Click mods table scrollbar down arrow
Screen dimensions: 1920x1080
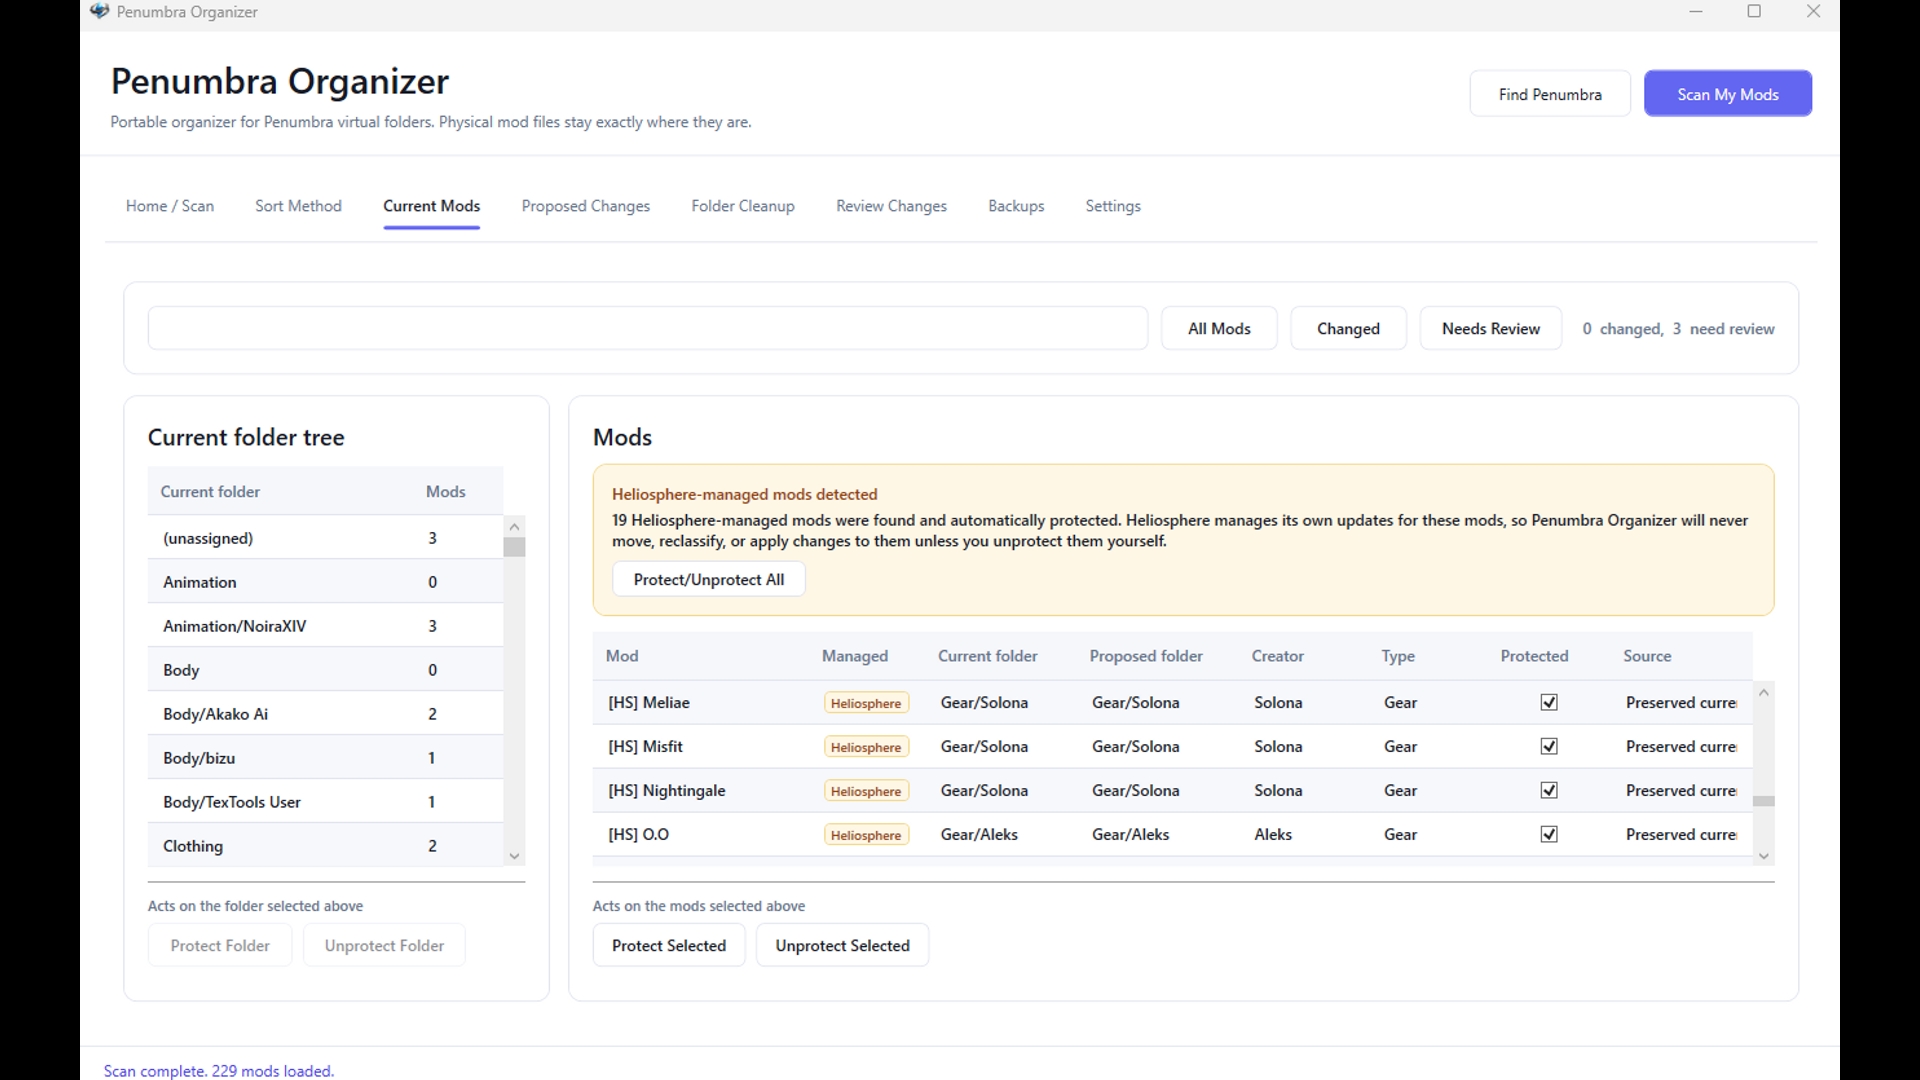[1764, 856]
